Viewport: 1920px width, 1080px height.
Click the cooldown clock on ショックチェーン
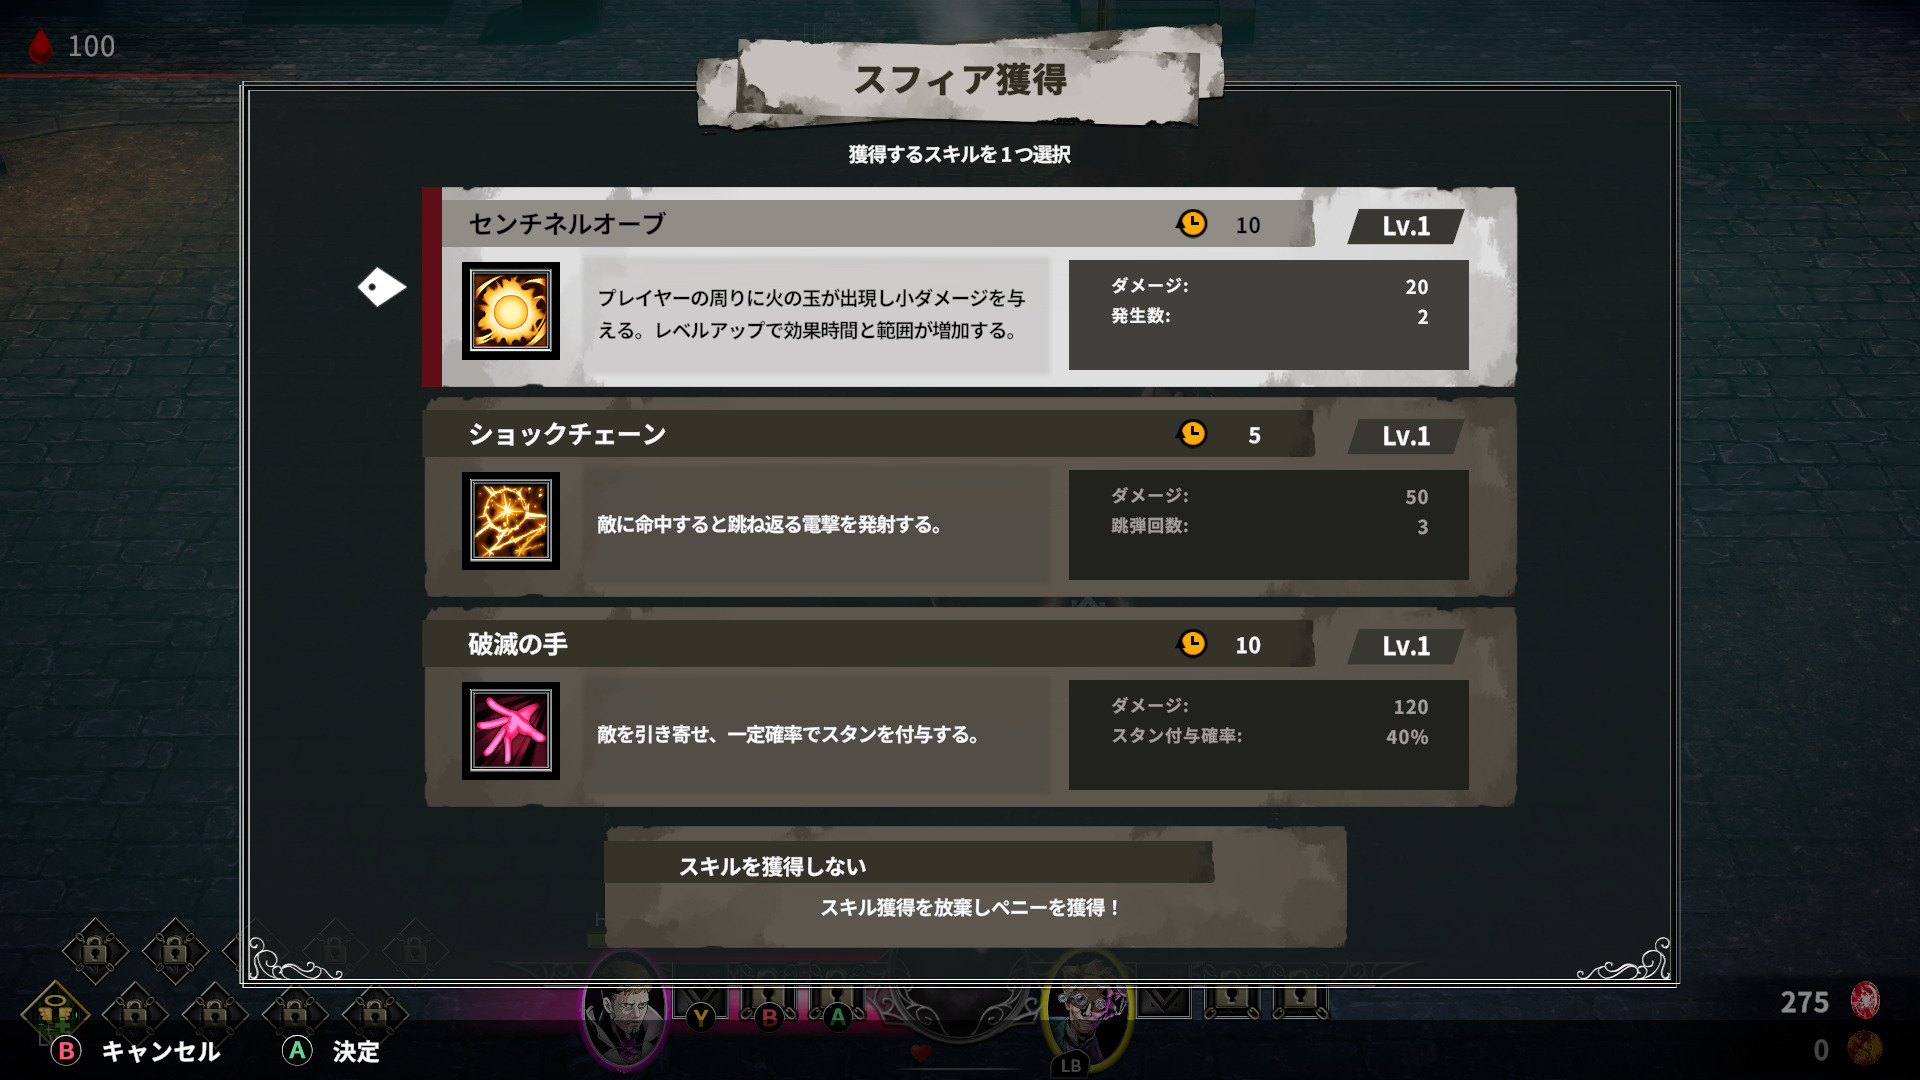tap(1192, 434)
